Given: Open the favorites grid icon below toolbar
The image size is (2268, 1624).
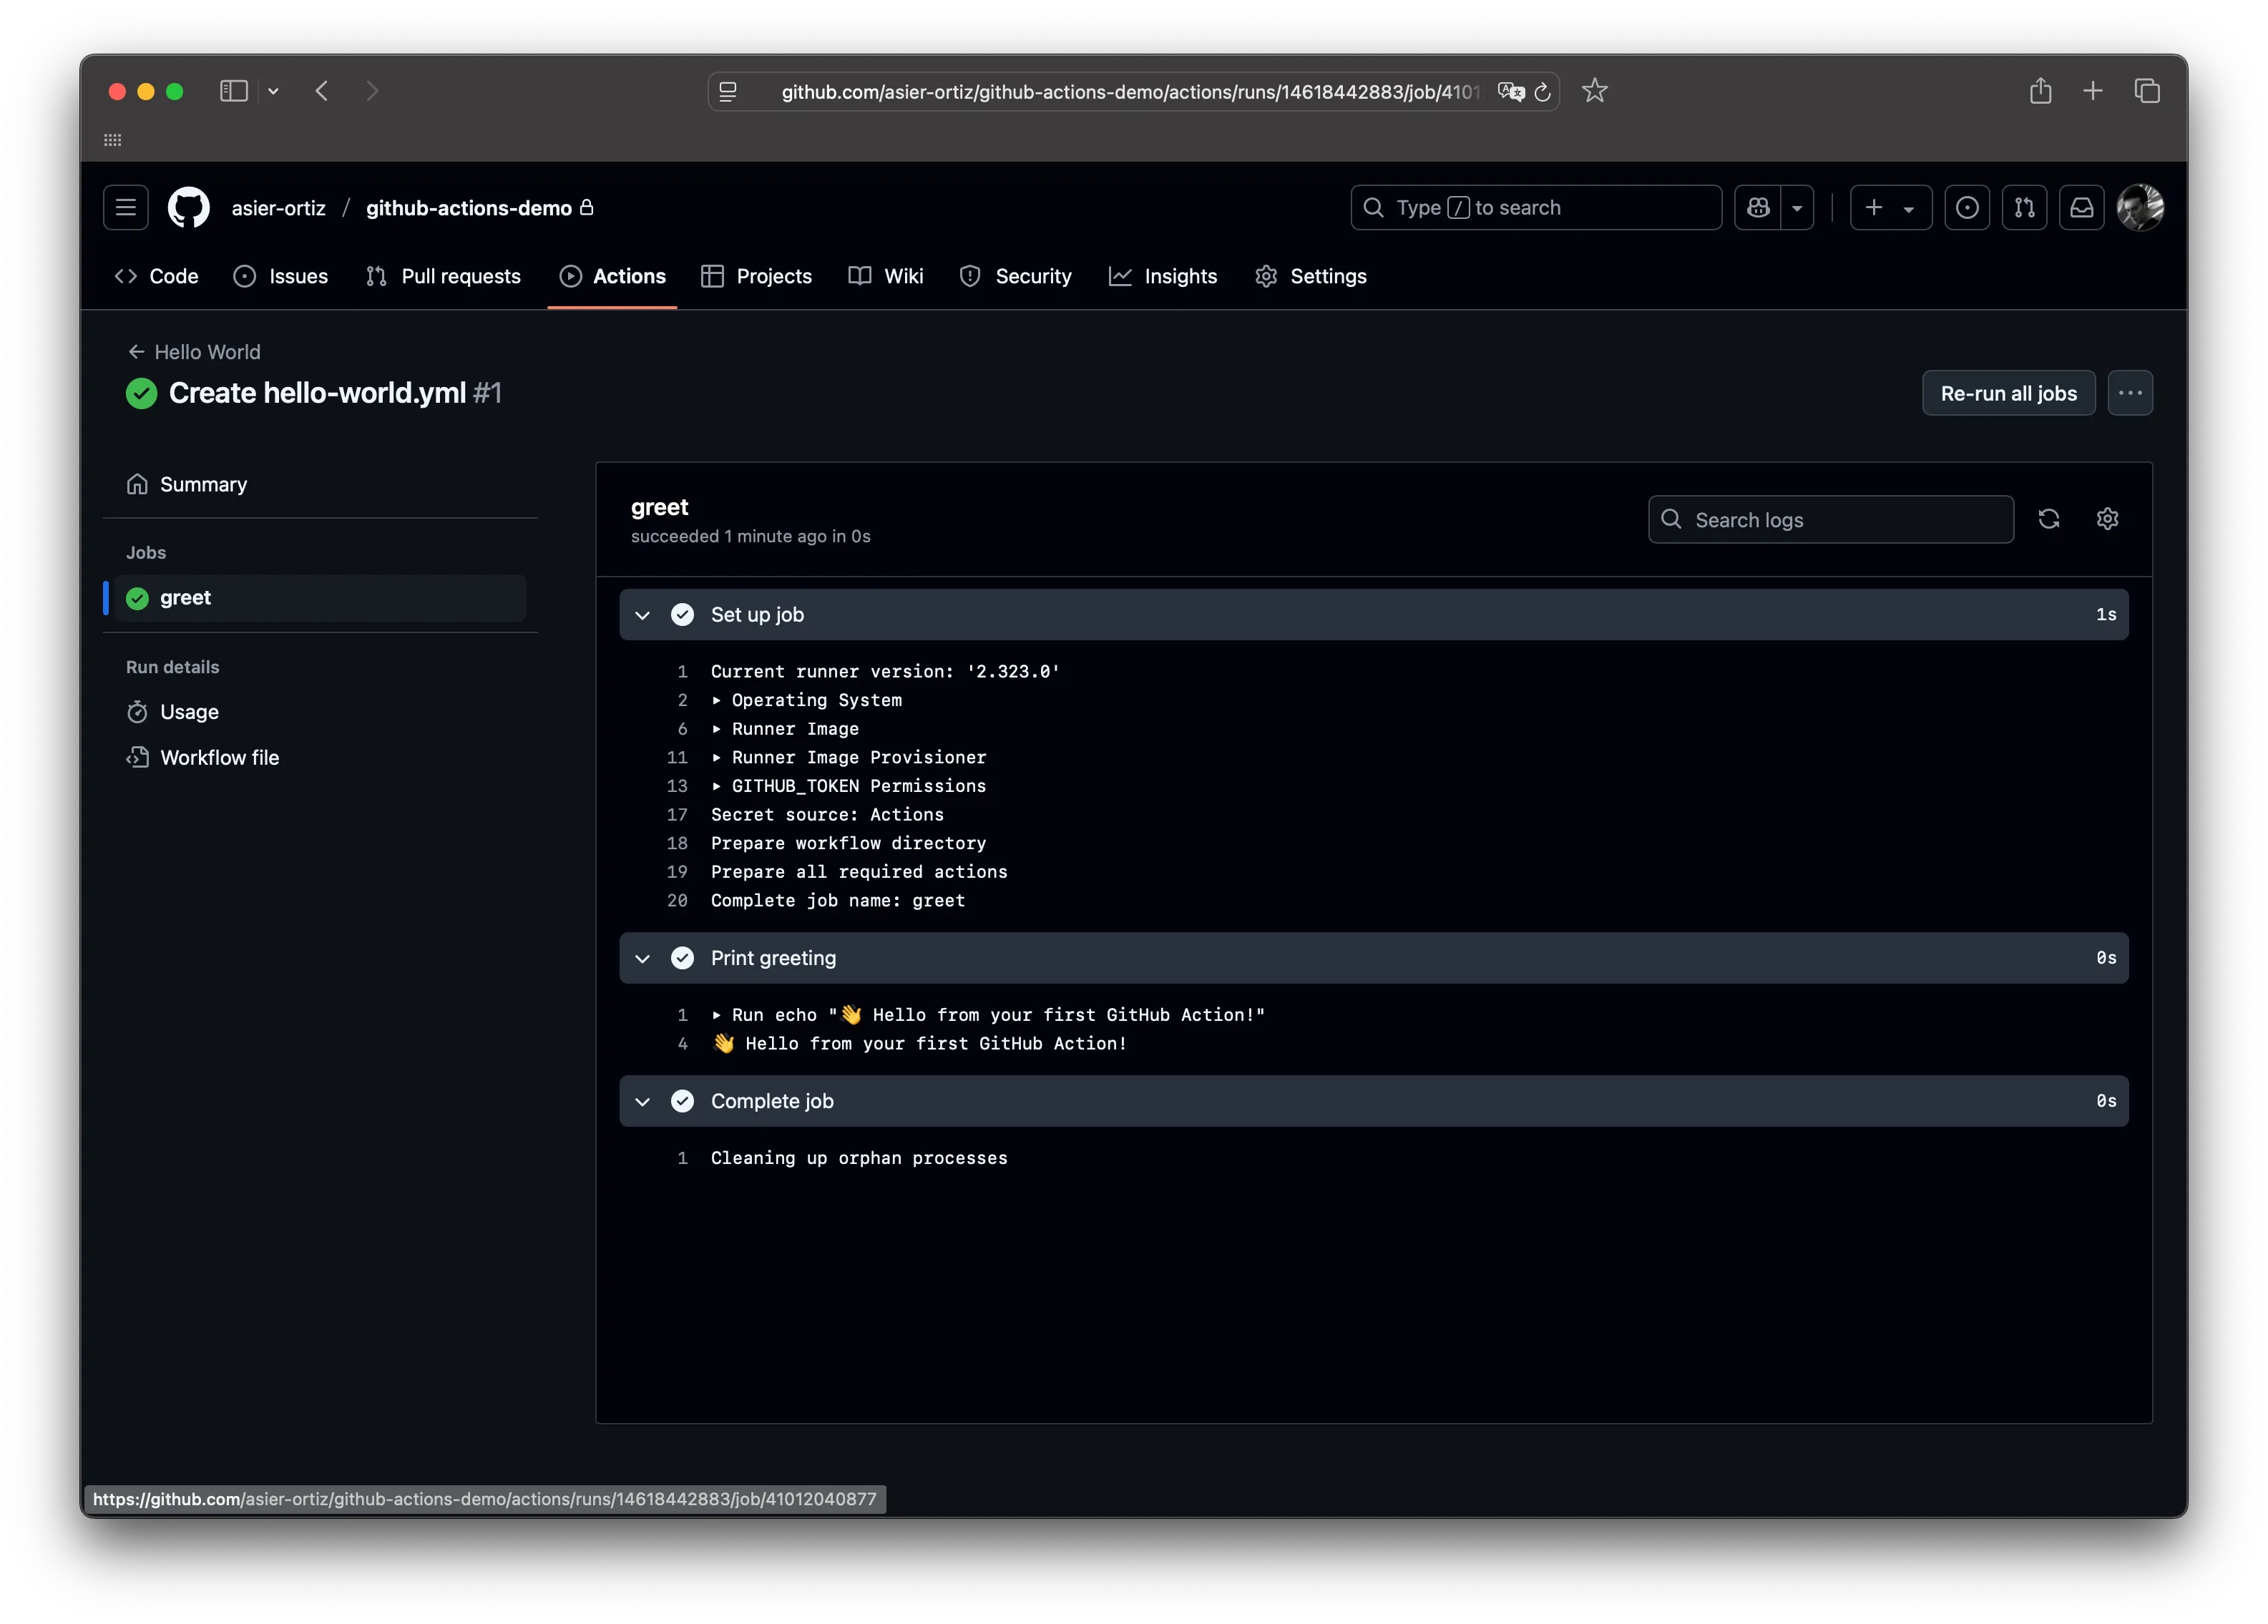Looking at the screenshot, I should point(113,140).
